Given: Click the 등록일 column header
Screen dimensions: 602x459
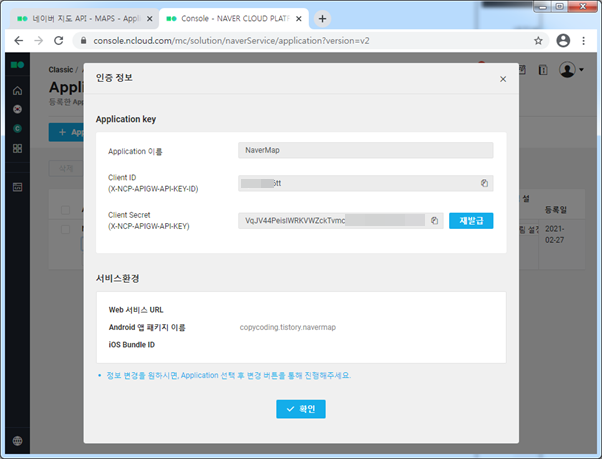Looking at the screenshot, I should (556, 210).
